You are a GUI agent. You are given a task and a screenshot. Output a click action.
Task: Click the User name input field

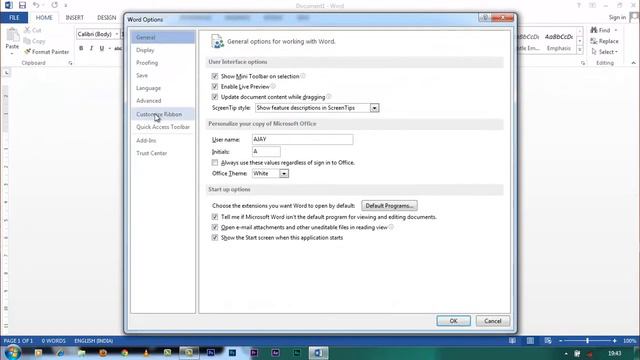pyautogui.click(x=302, y=139)
